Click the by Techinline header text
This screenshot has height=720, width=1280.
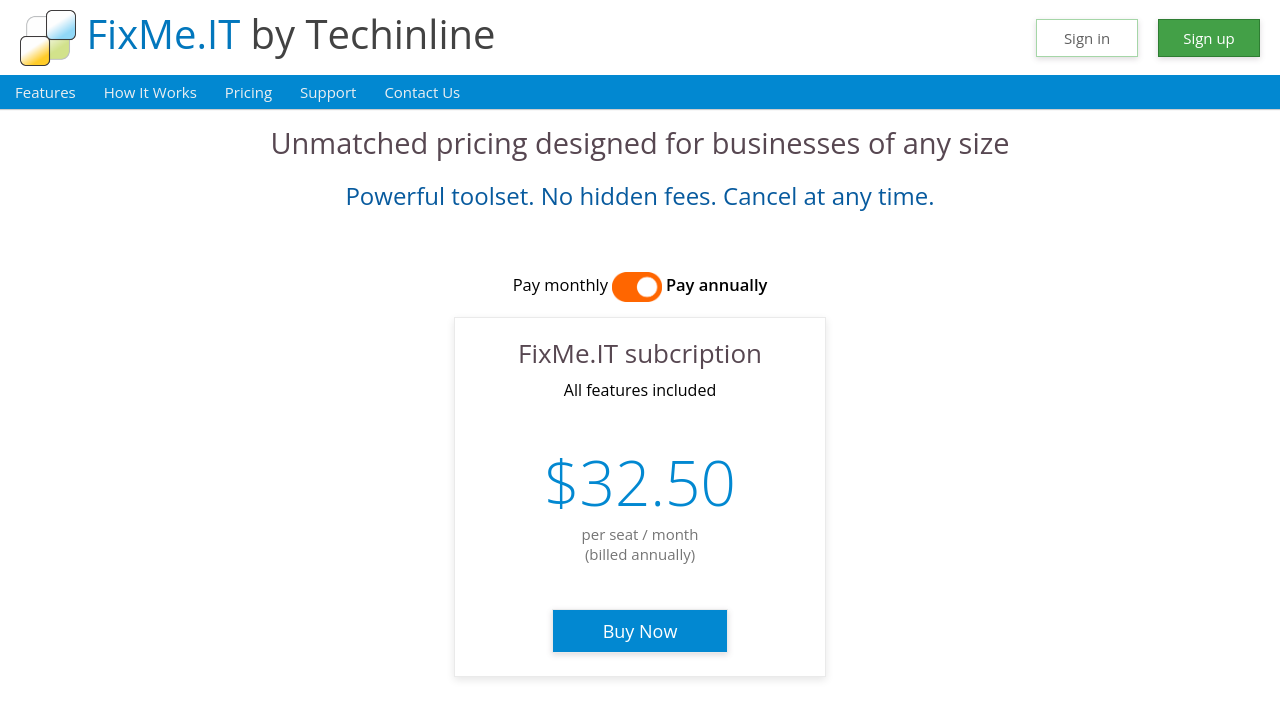pos(372,35)
